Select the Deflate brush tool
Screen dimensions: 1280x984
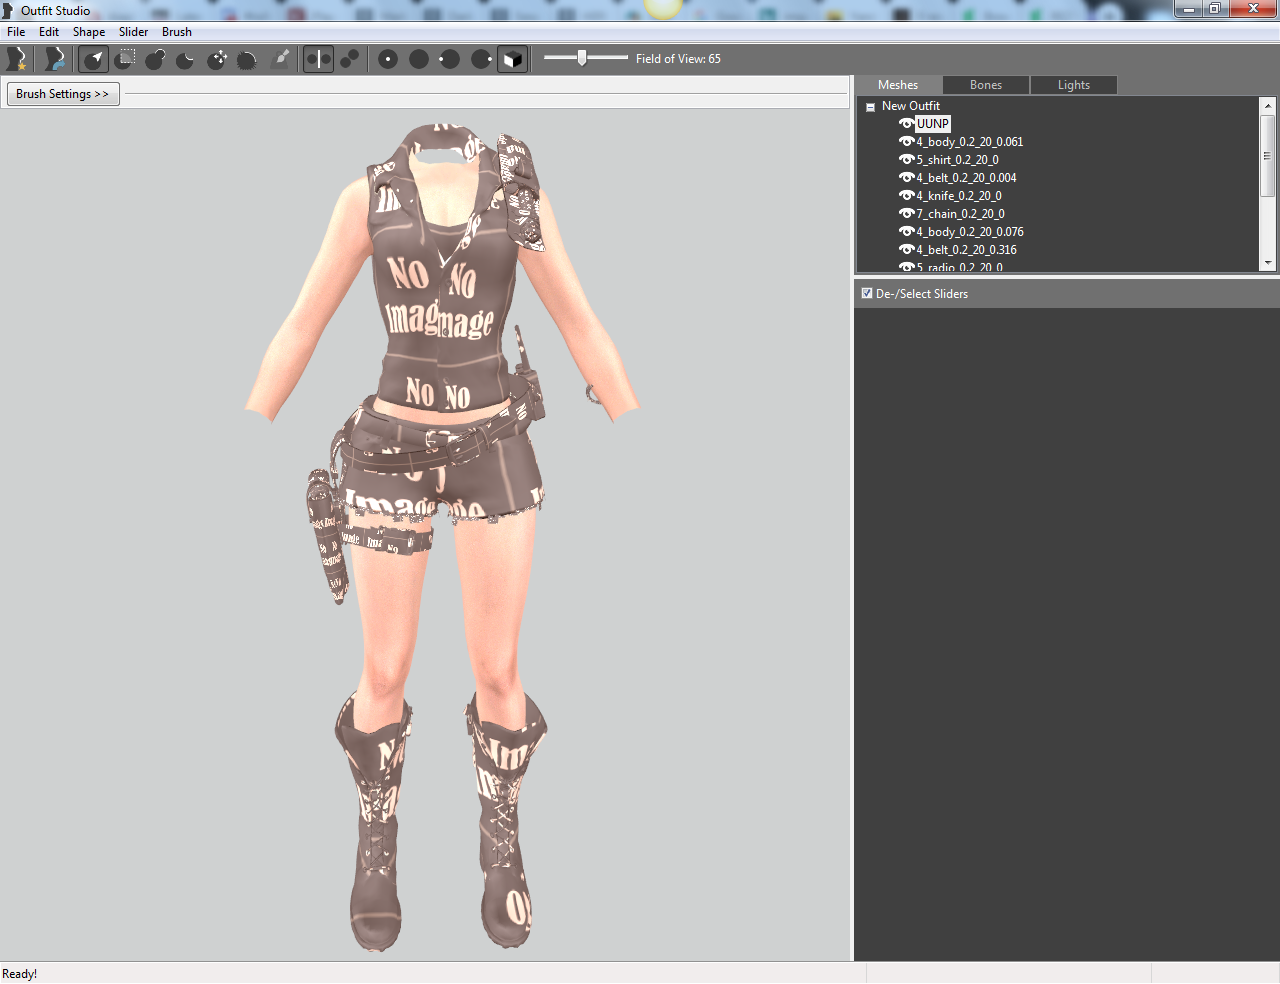pyautogui.click(x=185, y=59)
